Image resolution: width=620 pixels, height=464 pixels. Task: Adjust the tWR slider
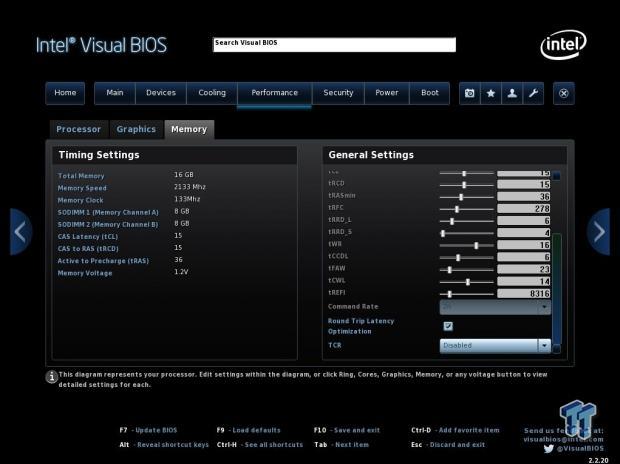click(x=467, y=246)
